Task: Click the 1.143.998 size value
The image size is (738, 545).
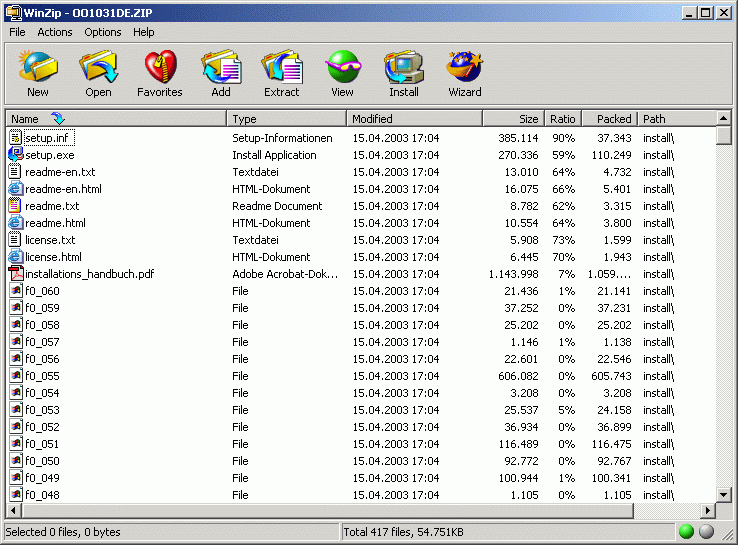Action: pos(513,273)
